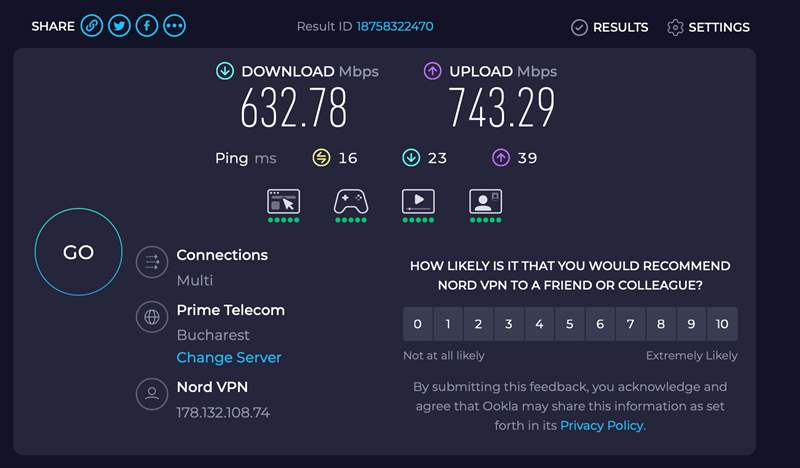The width and height of the screenshot is (800, 468).
Task: Click the video streaming rating icon
Action: pos(418,201)
